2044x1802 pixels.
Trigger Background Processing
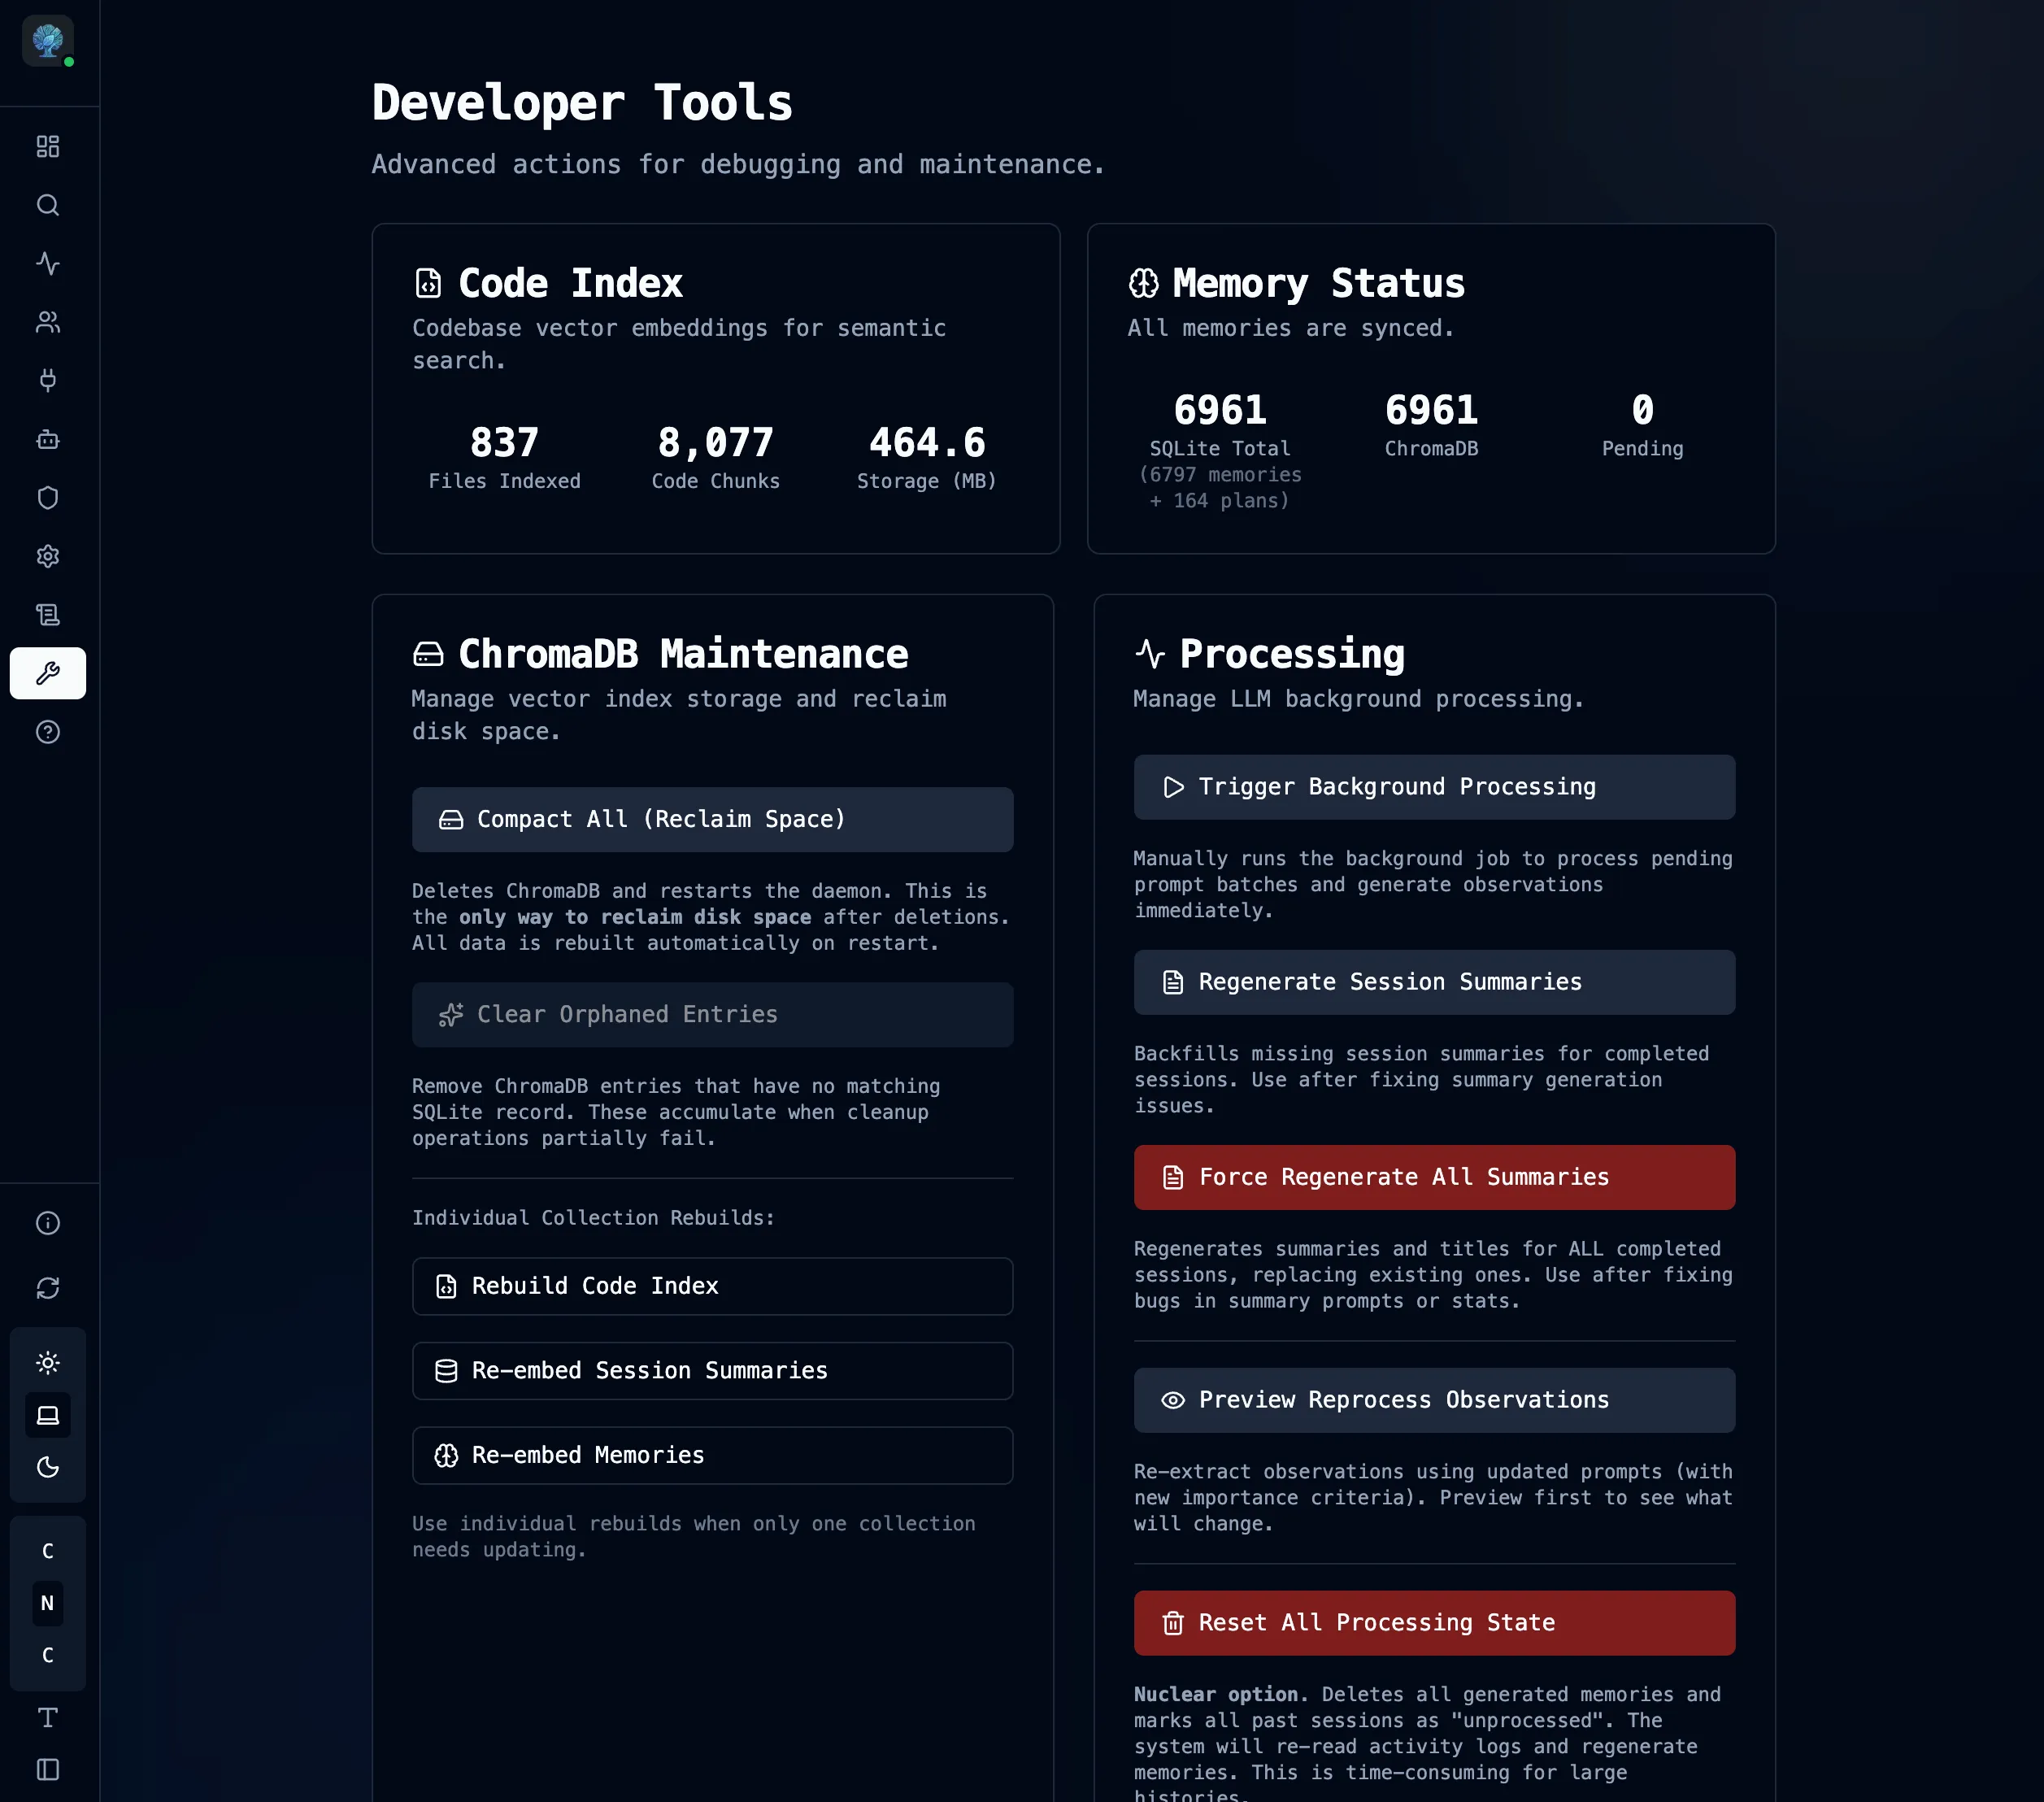coord(1434,787)
